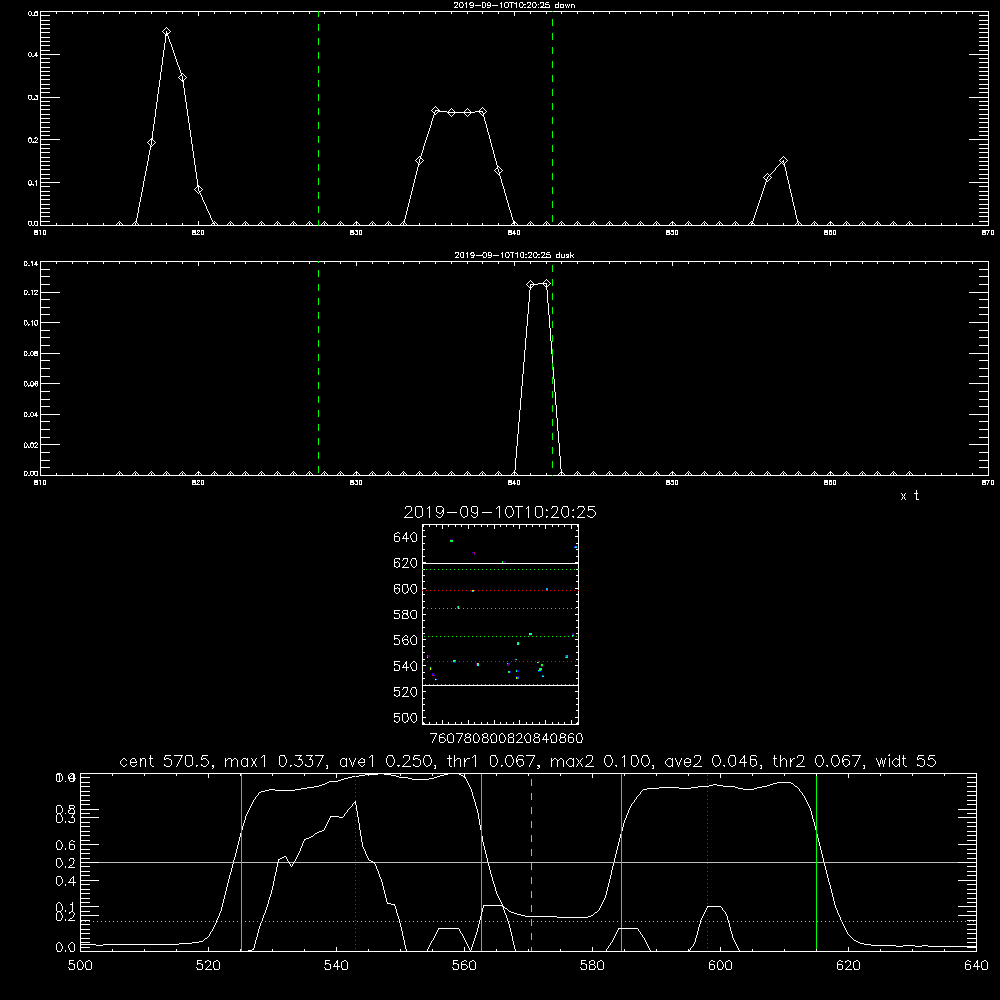The height and width of the screenshot is (1000, 1000).
Task: Click the green vertical line at 615 in bottom plot
Action: tap(816, 862)
